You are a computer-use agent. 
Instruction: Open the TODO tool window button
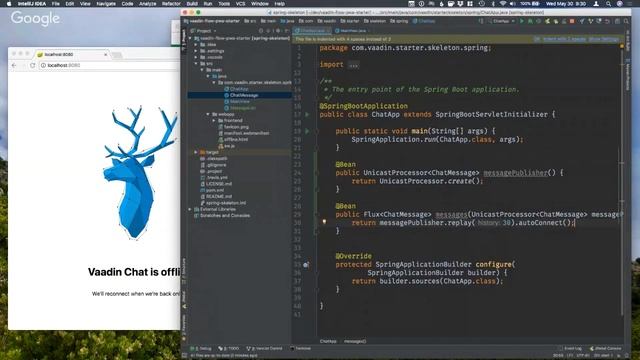[x=229, y=349]
